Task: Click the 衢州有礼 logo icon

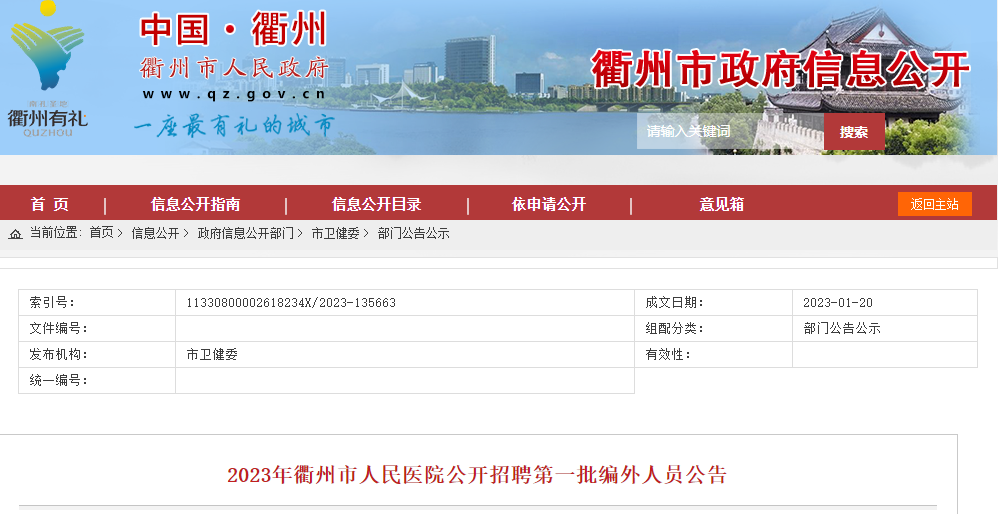Action: point(48,69)
